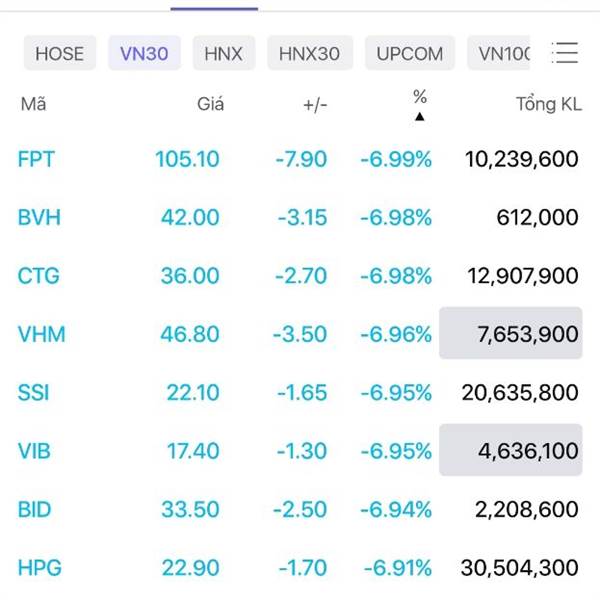Open the HNX tab
The width and height of the screenshot is (600, 600).
point(224,53)
